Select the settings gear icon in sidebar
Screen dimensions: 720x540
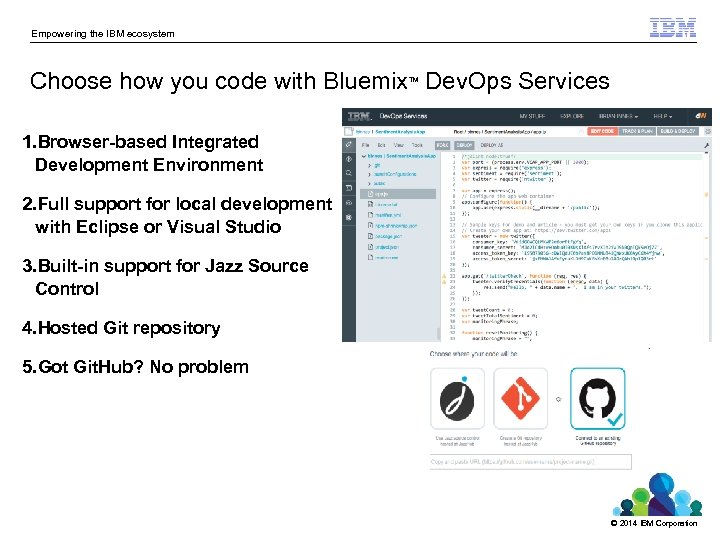point(349,217)
